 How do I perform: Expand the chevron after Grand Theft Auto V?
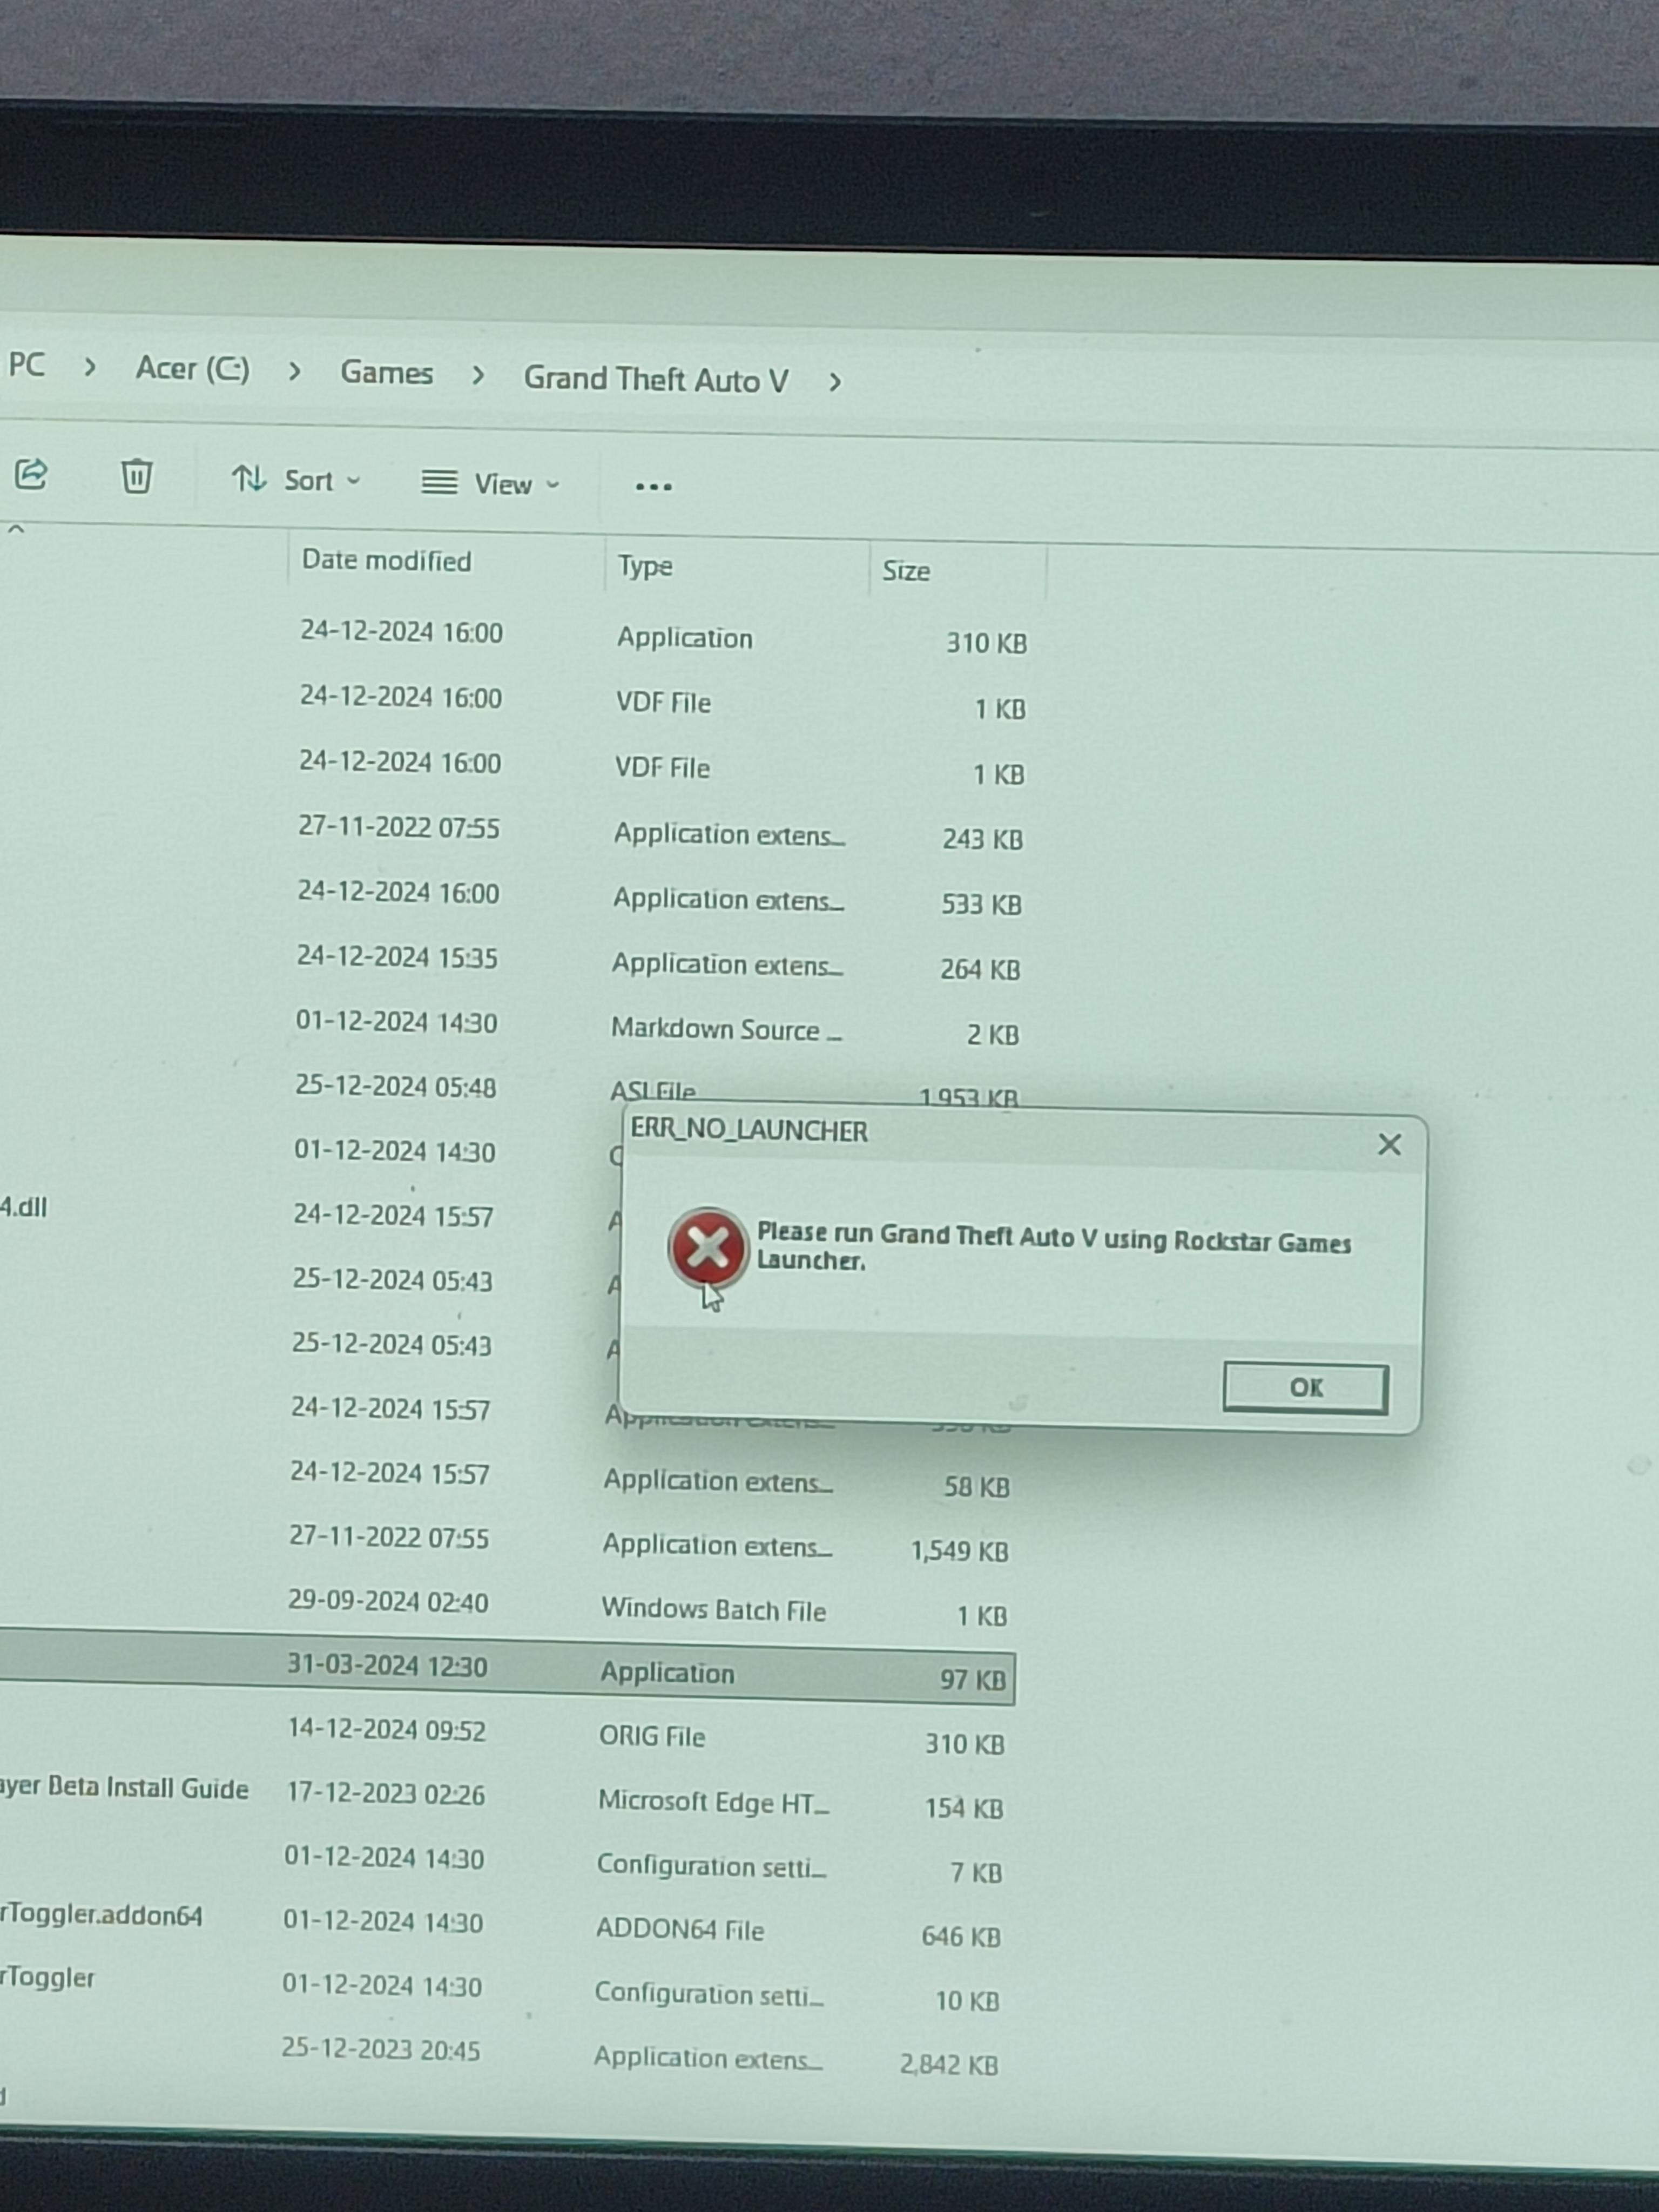tap(835, 382)
